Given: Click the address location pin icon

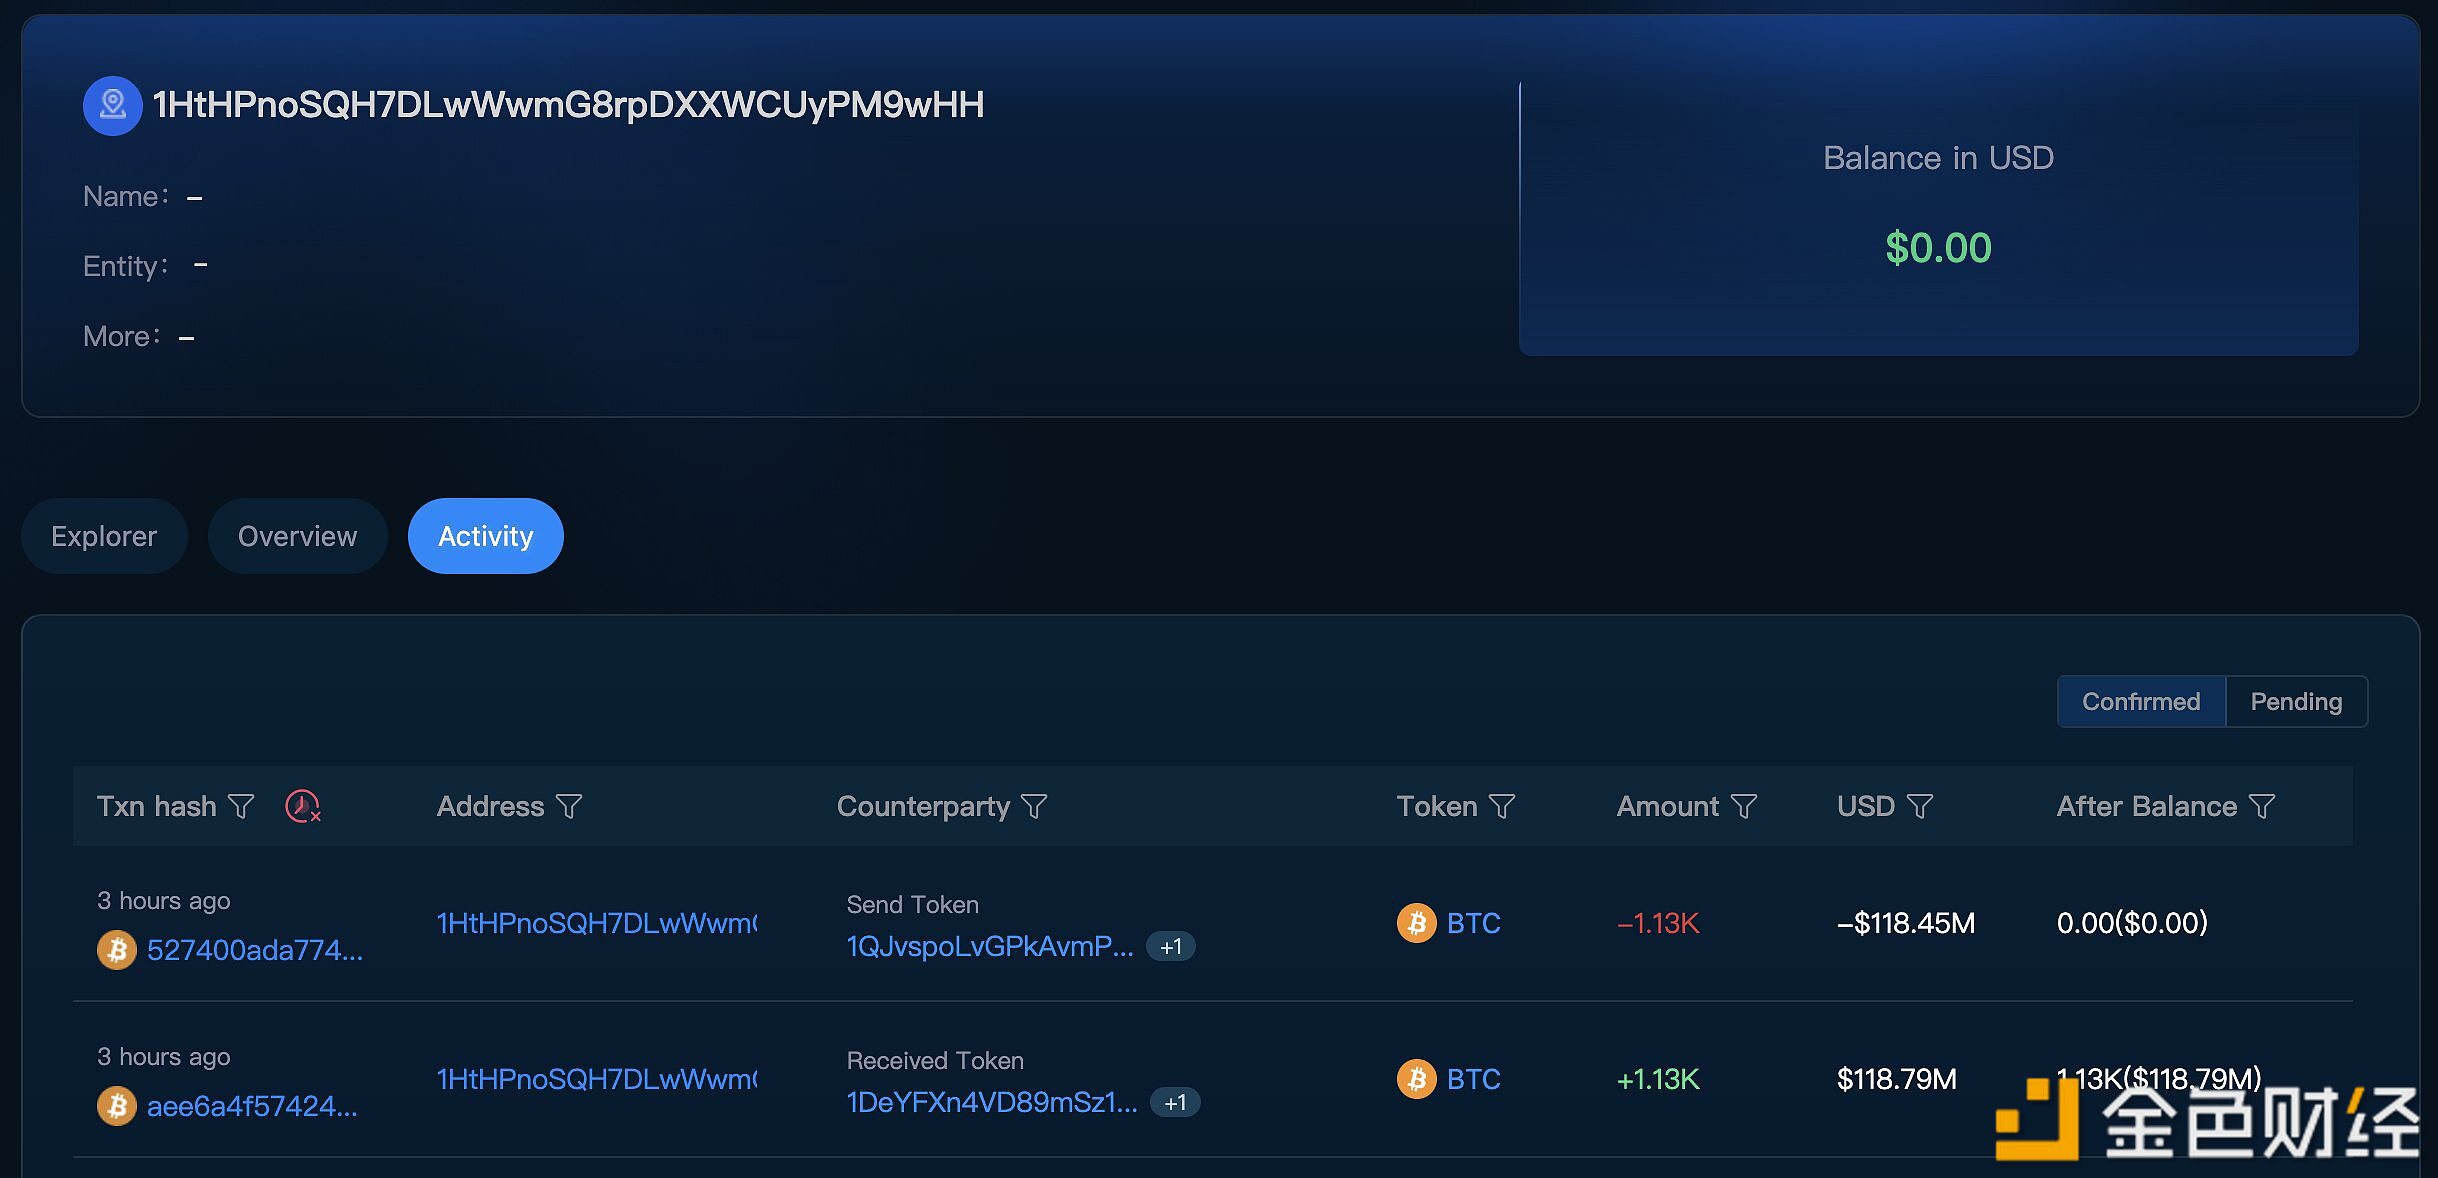Looking at the screenshot, I should coord(112,105).
